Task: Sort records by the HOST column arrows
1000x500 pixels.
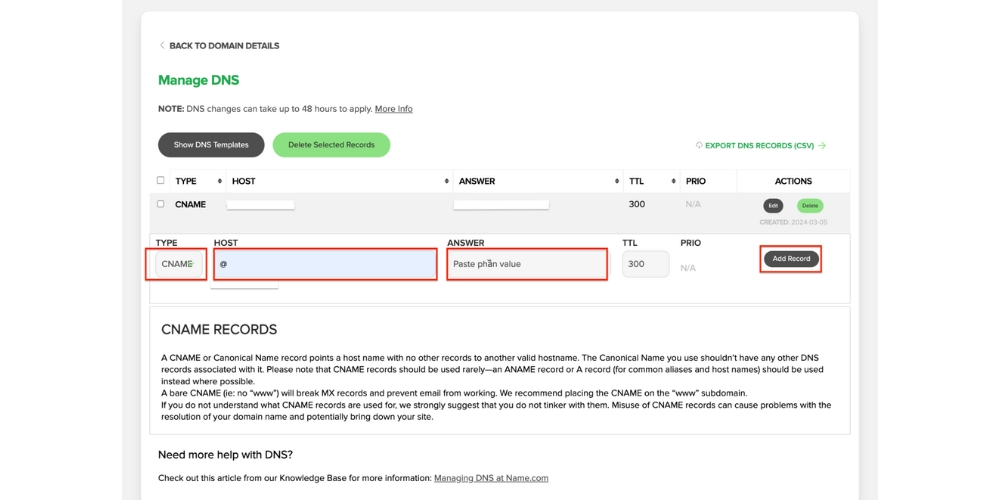Action: coord(446,181)
